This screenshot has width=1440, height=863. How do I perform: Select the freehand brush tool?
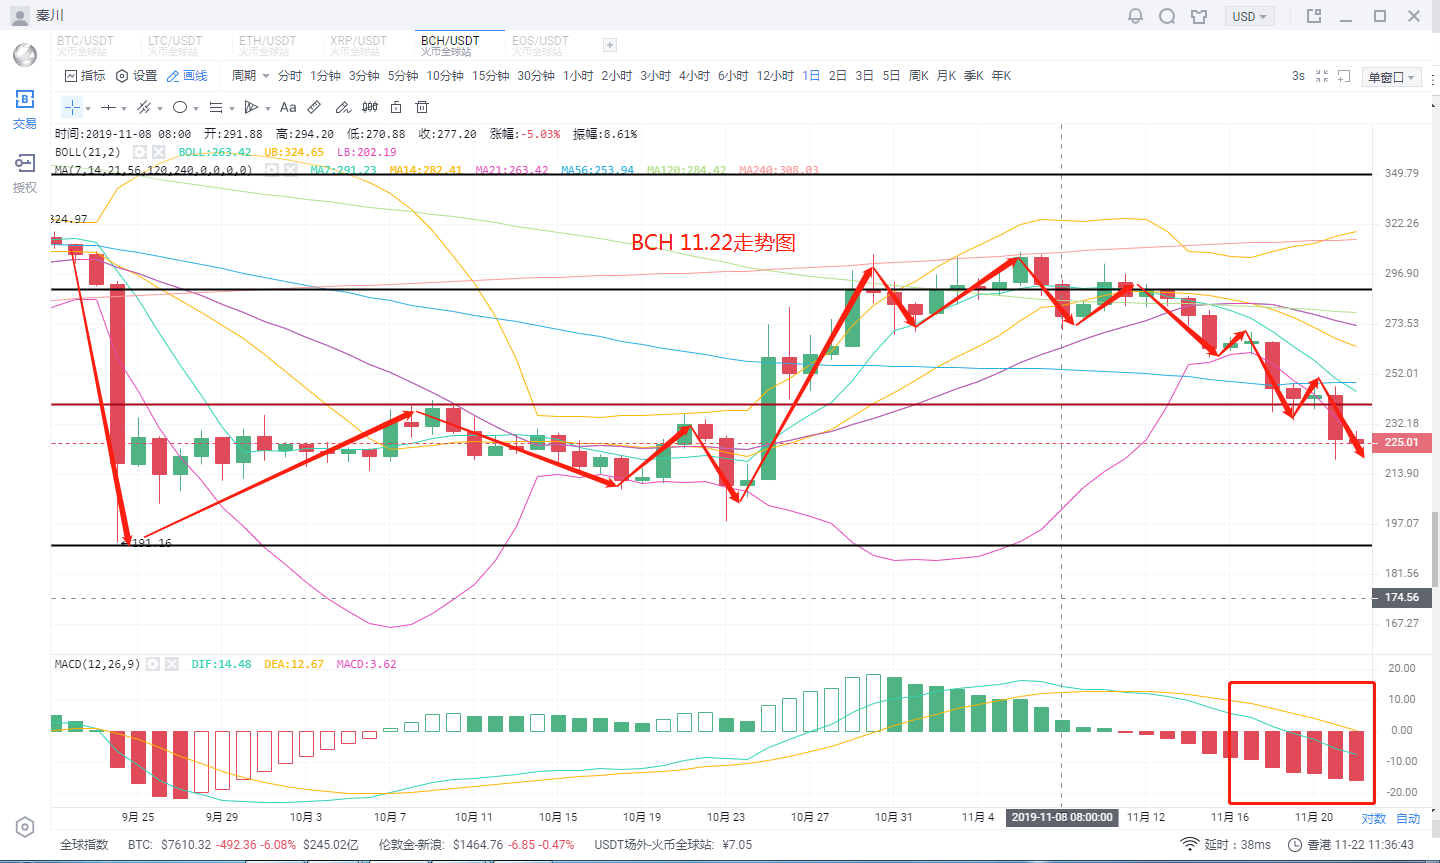pyautogui.click(x=342, y=107)
